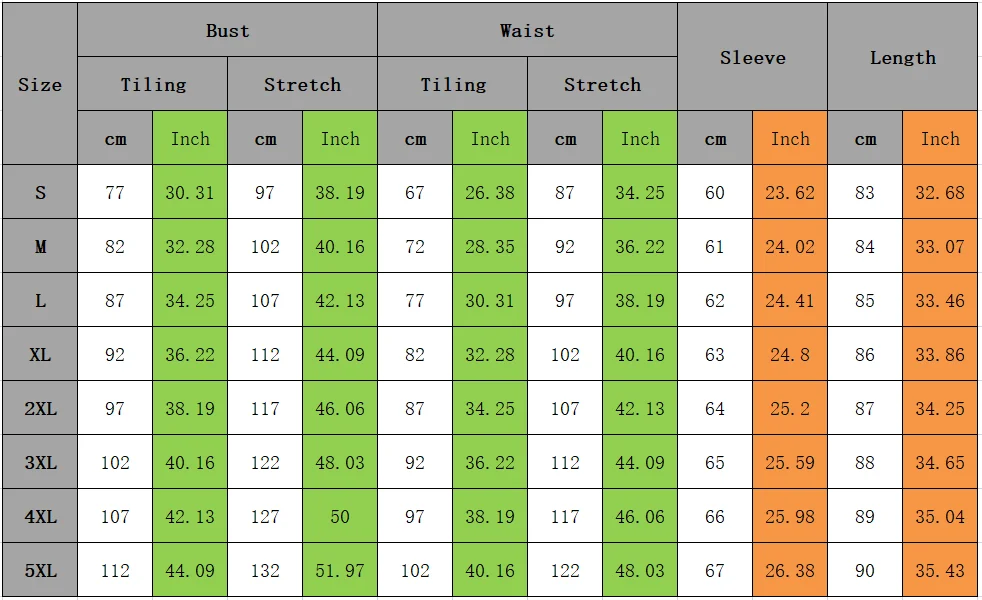Click the Waist header cell

[x=527, y=30]
